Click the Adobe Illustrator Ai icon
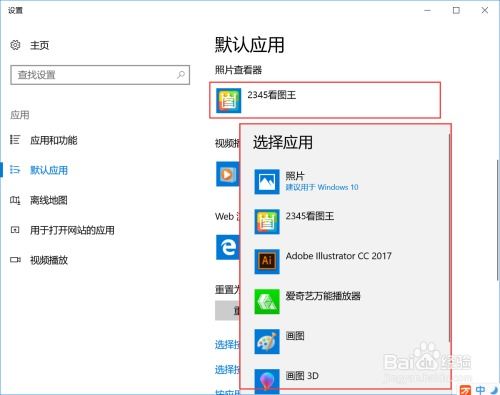 tap(267, 262)
